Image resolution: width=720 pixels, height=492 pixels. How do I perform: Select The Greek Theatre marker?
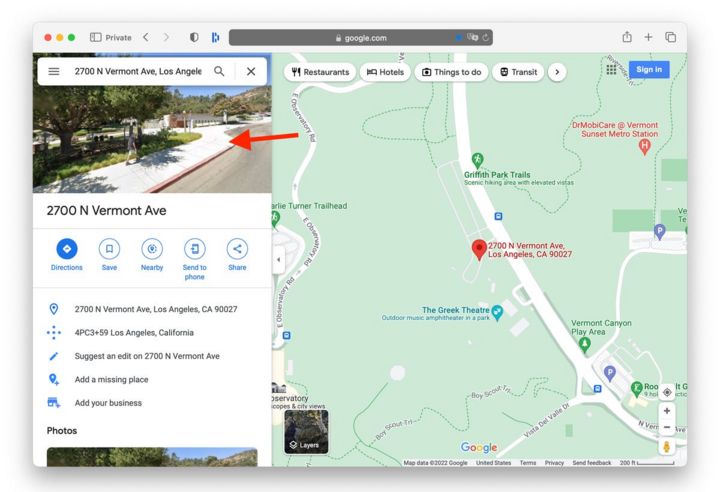coord(497,312)
